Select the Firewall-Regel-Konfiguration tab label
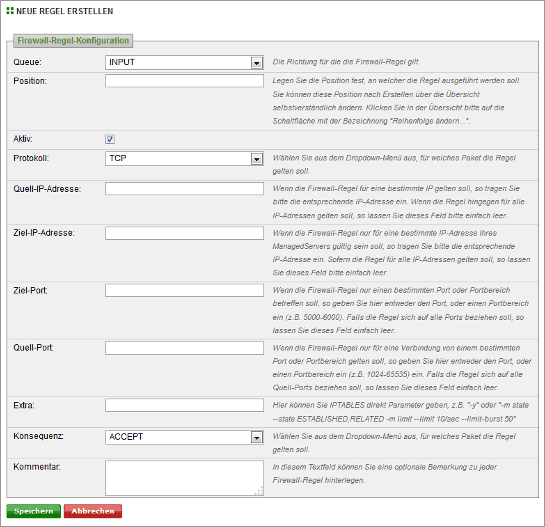 click(73, 41)
